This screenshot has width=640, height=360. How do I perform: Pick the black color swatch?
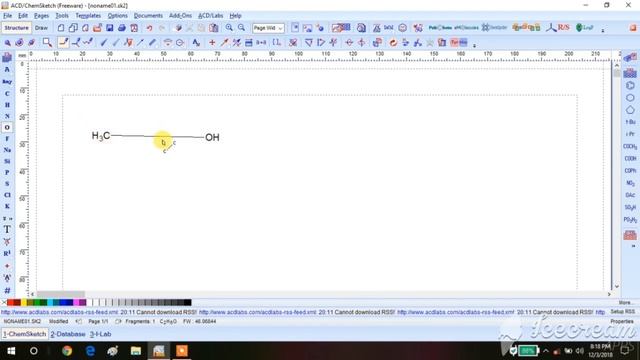click(x=187, y=302)
